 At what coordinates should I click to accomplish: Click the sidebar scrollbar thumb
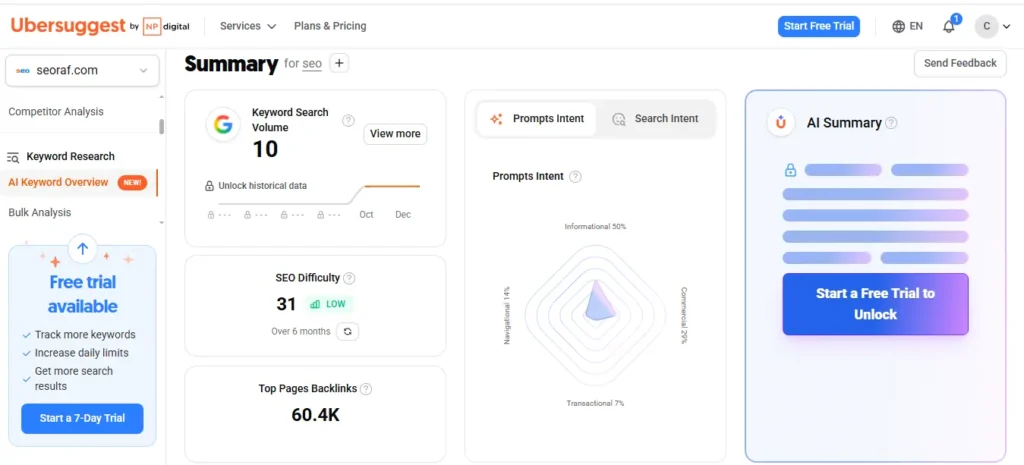tap(161, 126)
